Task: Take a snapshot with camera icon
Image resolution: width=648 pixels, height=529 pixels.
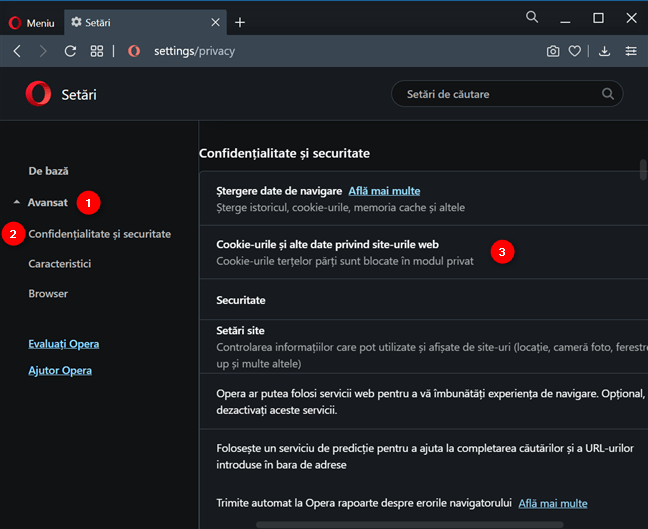Action: point(553,51)
